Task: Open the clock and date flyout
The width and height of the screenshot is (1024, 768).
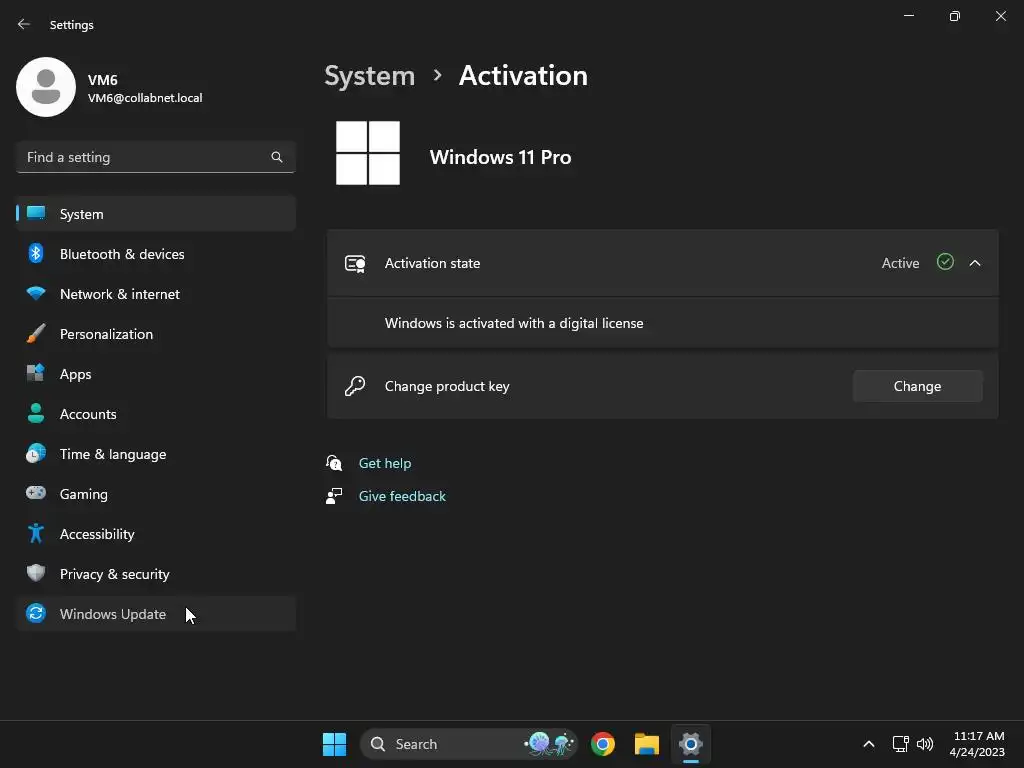Action: tap(977, 744)
